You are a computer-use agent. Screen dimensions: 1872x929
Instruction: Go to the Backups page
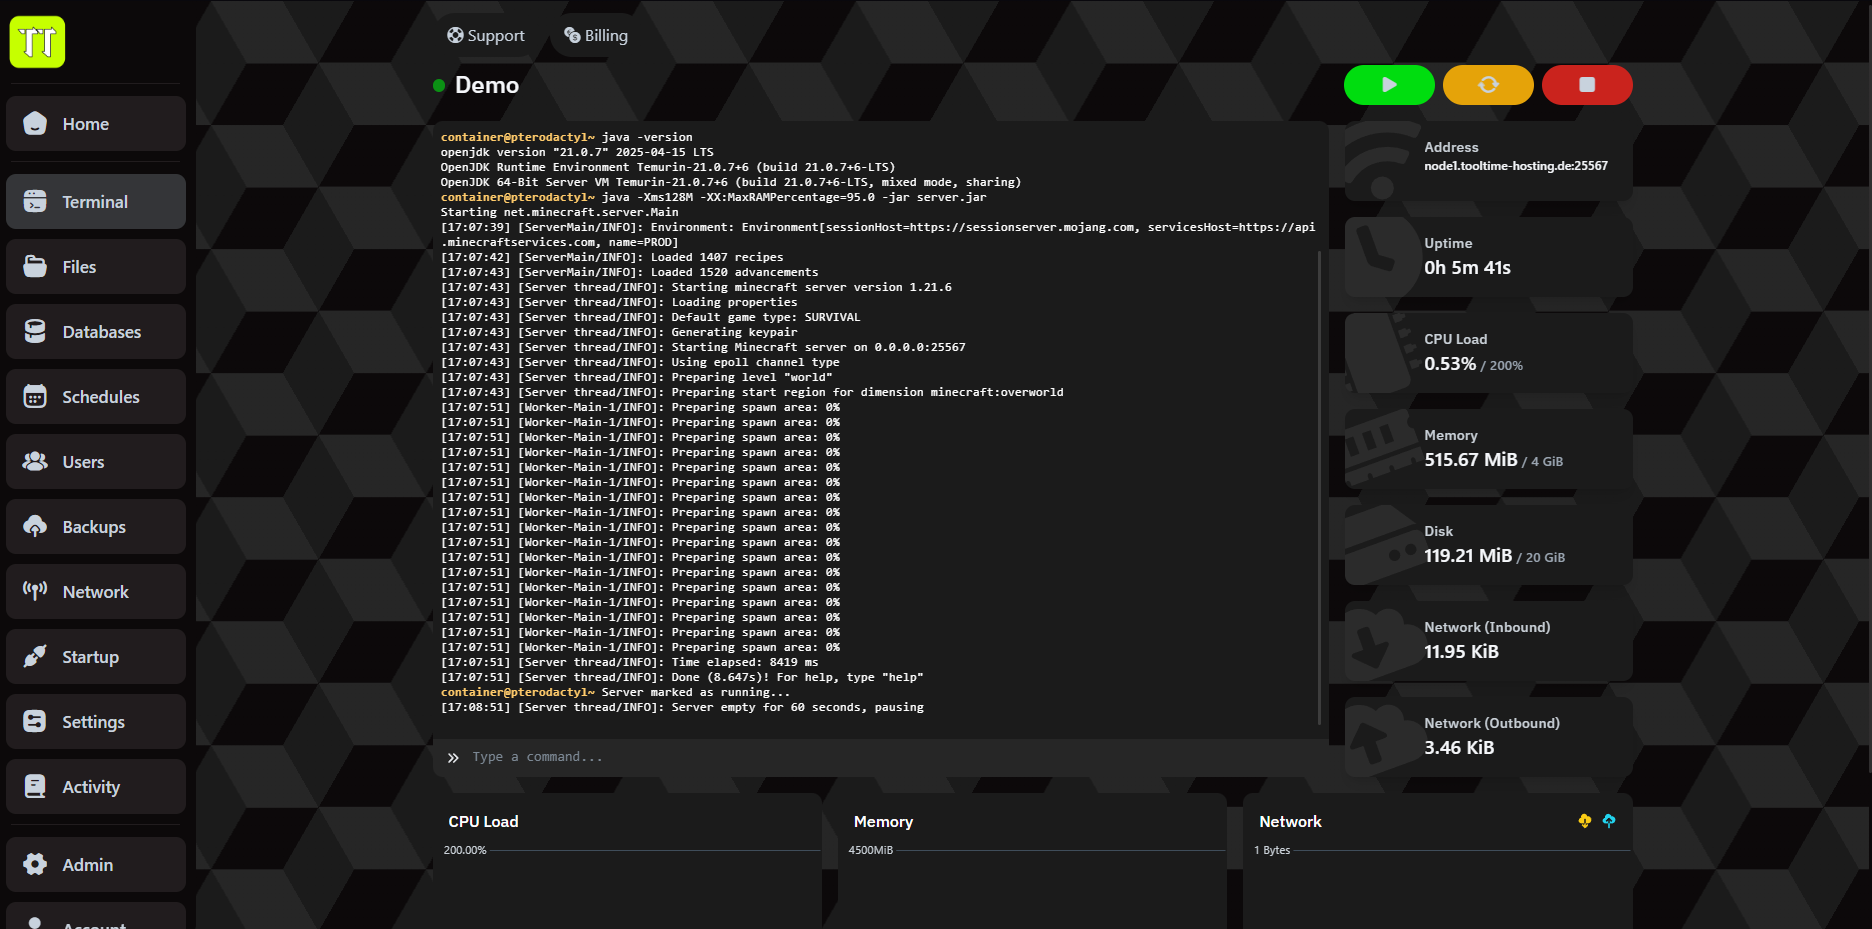coord(96,527)
